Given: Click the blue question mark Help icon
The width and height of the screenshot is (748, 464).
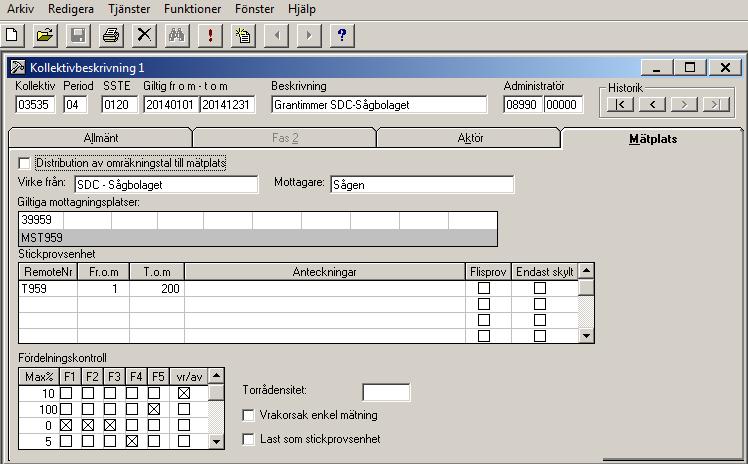Looking at the screenshot, I should (342, 35).
